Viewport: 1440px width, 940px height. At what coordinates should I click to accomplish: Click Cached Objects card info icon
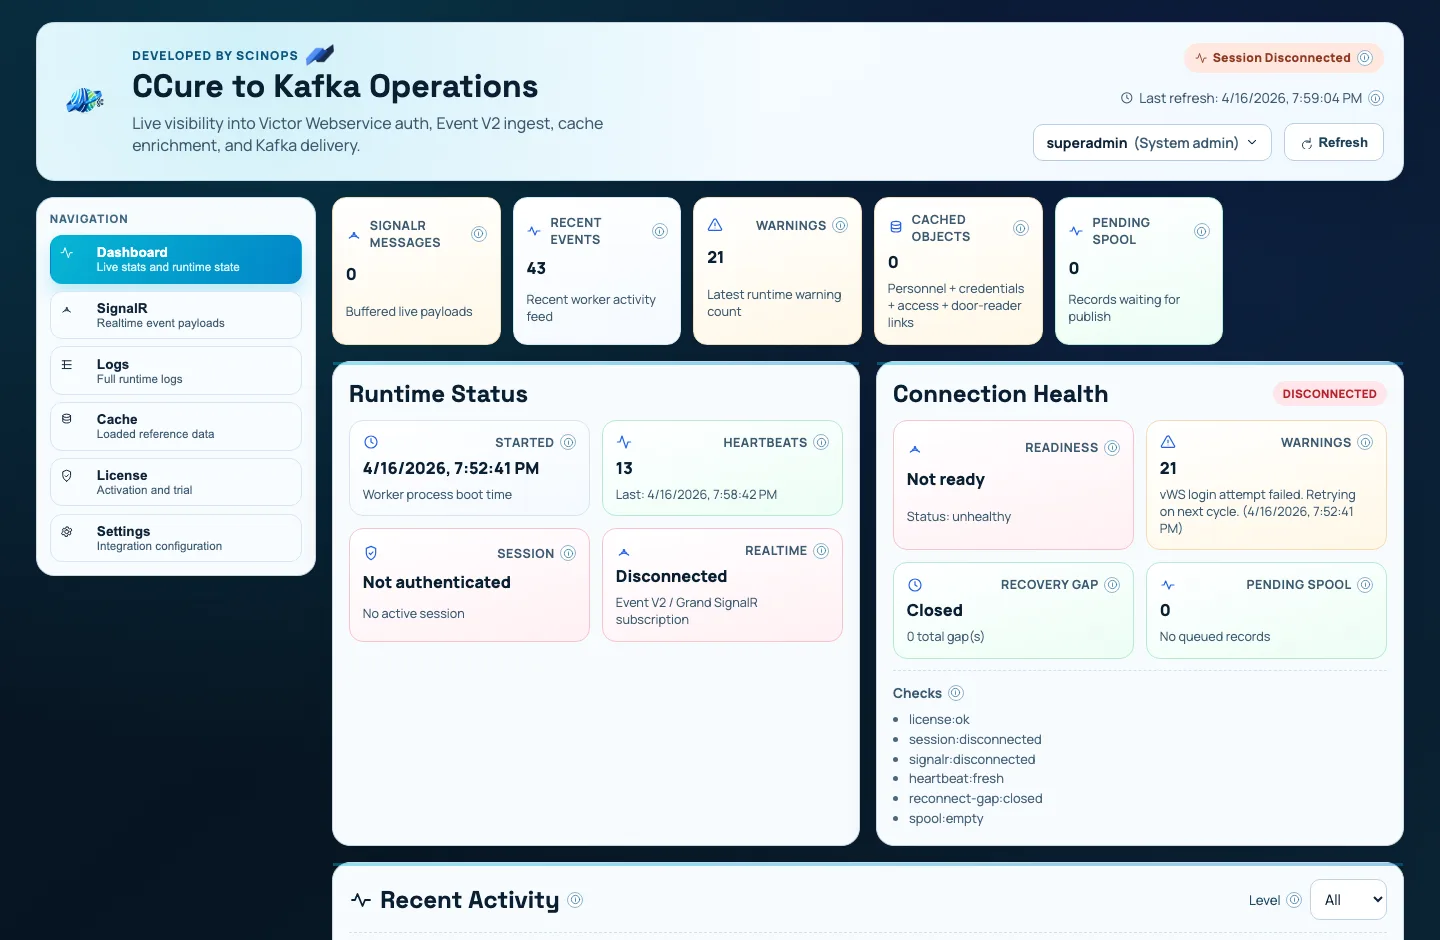[1021, 228]
